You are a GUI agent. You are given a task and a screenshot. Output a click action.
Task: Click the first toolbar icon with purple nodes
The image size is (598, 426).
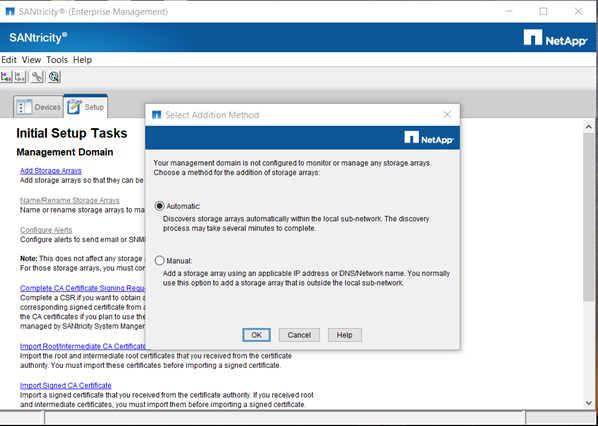(x=6, y=77)
